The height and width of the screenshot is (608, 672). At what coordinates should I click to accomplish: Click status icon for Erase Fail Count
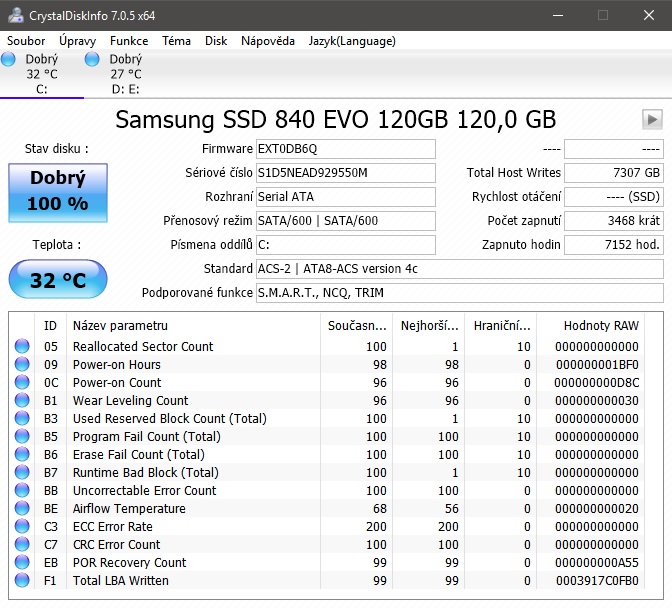pyautogui.click(x=22, y=454)
